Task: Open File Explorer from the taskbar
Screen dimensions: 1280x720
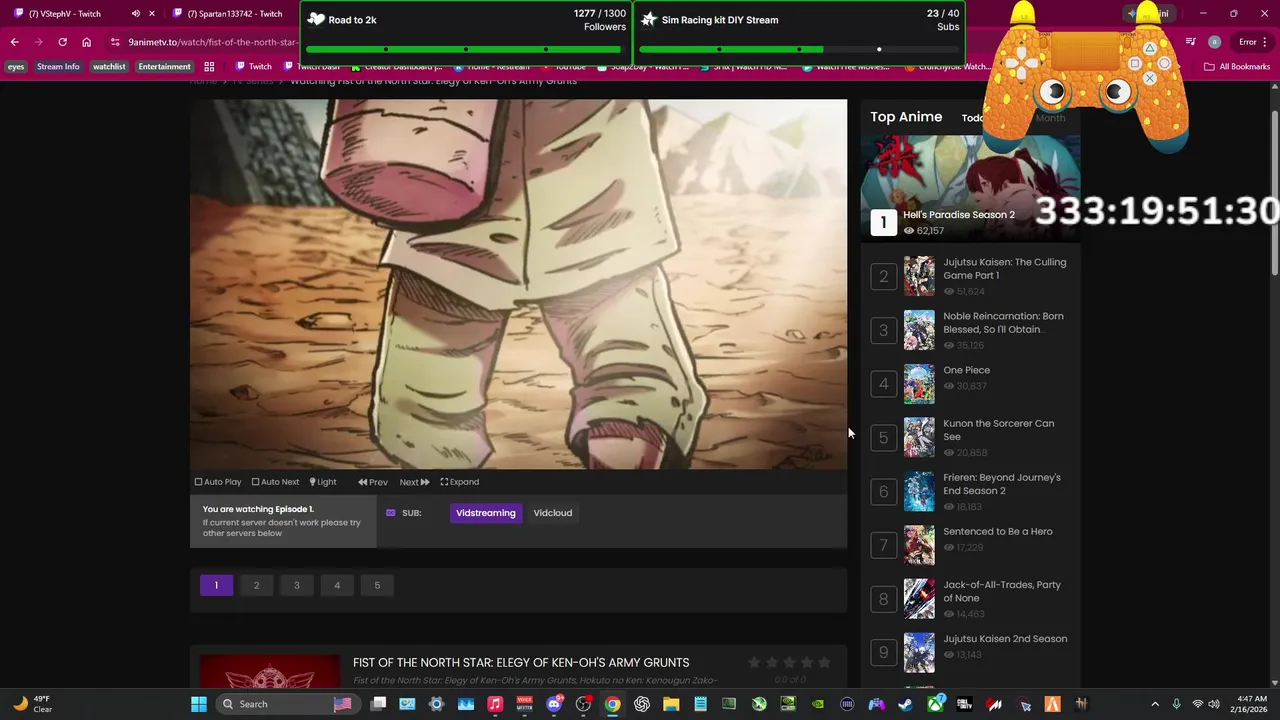Action: (x=671, y=704)
